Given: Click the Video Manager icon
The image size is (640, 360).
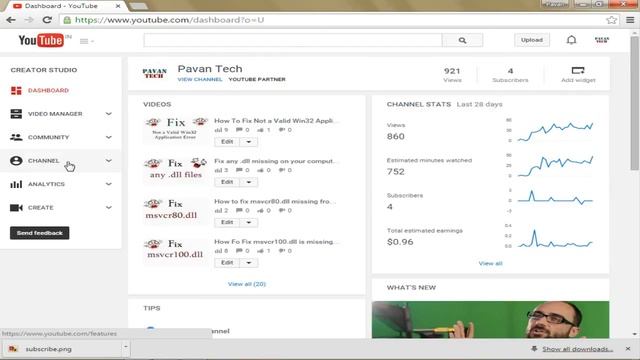Looking at the screenshot, I should click(x=16, y=114).
